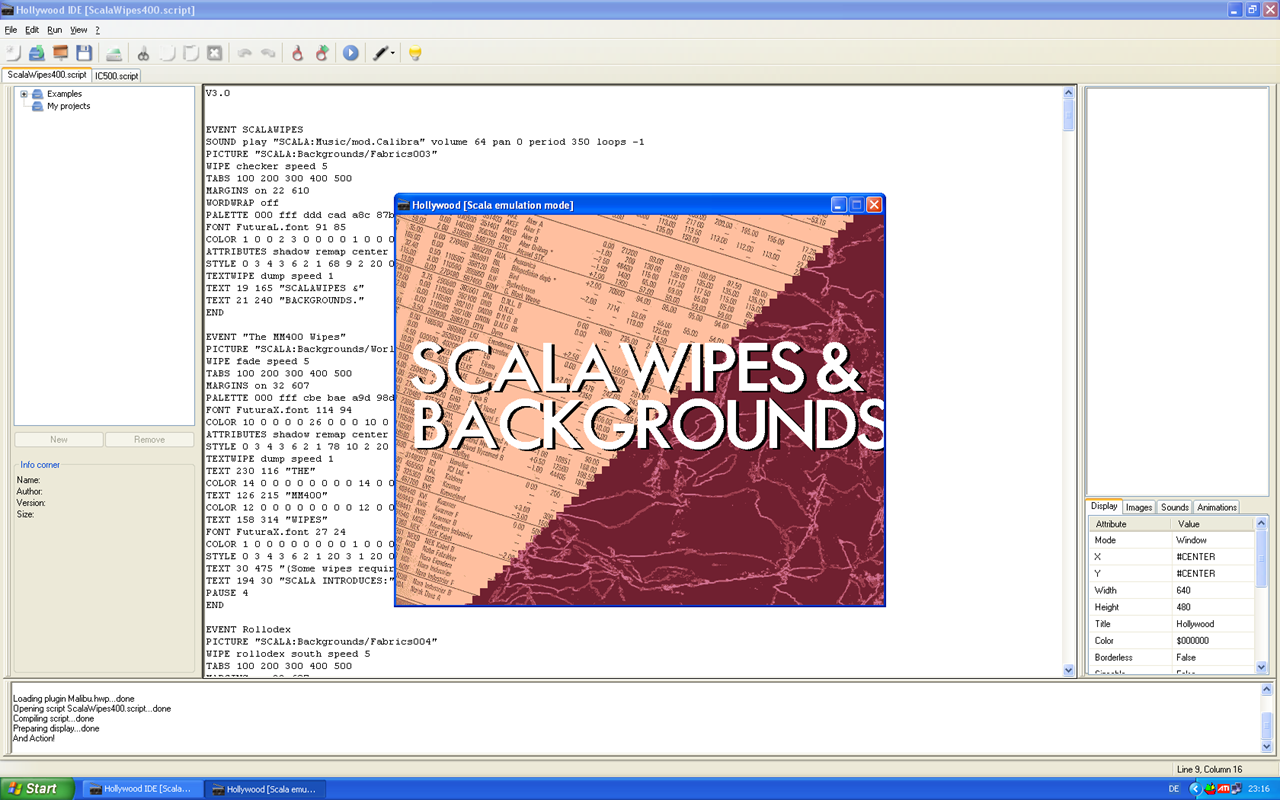Select the Mode value Window cell
Screen dimensions: 1280x800
tap(1213, 540)
